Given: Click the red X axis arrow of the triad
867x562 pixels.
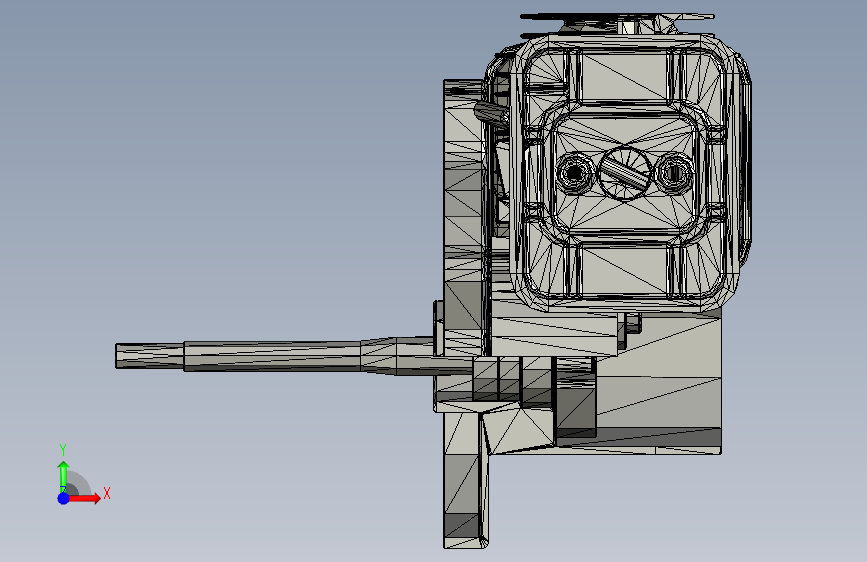Looking at the screenshot, I should click(x=84, y=498).
